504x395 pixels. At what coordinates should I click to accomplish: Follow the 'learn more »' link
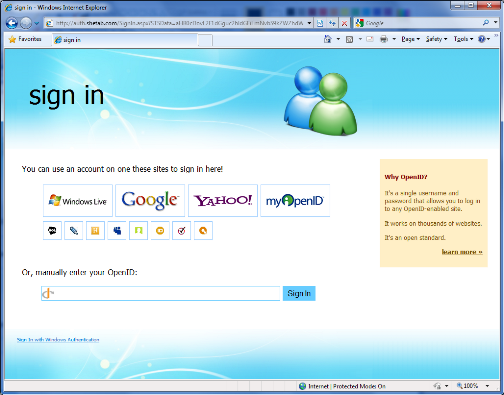pos(462,252)
